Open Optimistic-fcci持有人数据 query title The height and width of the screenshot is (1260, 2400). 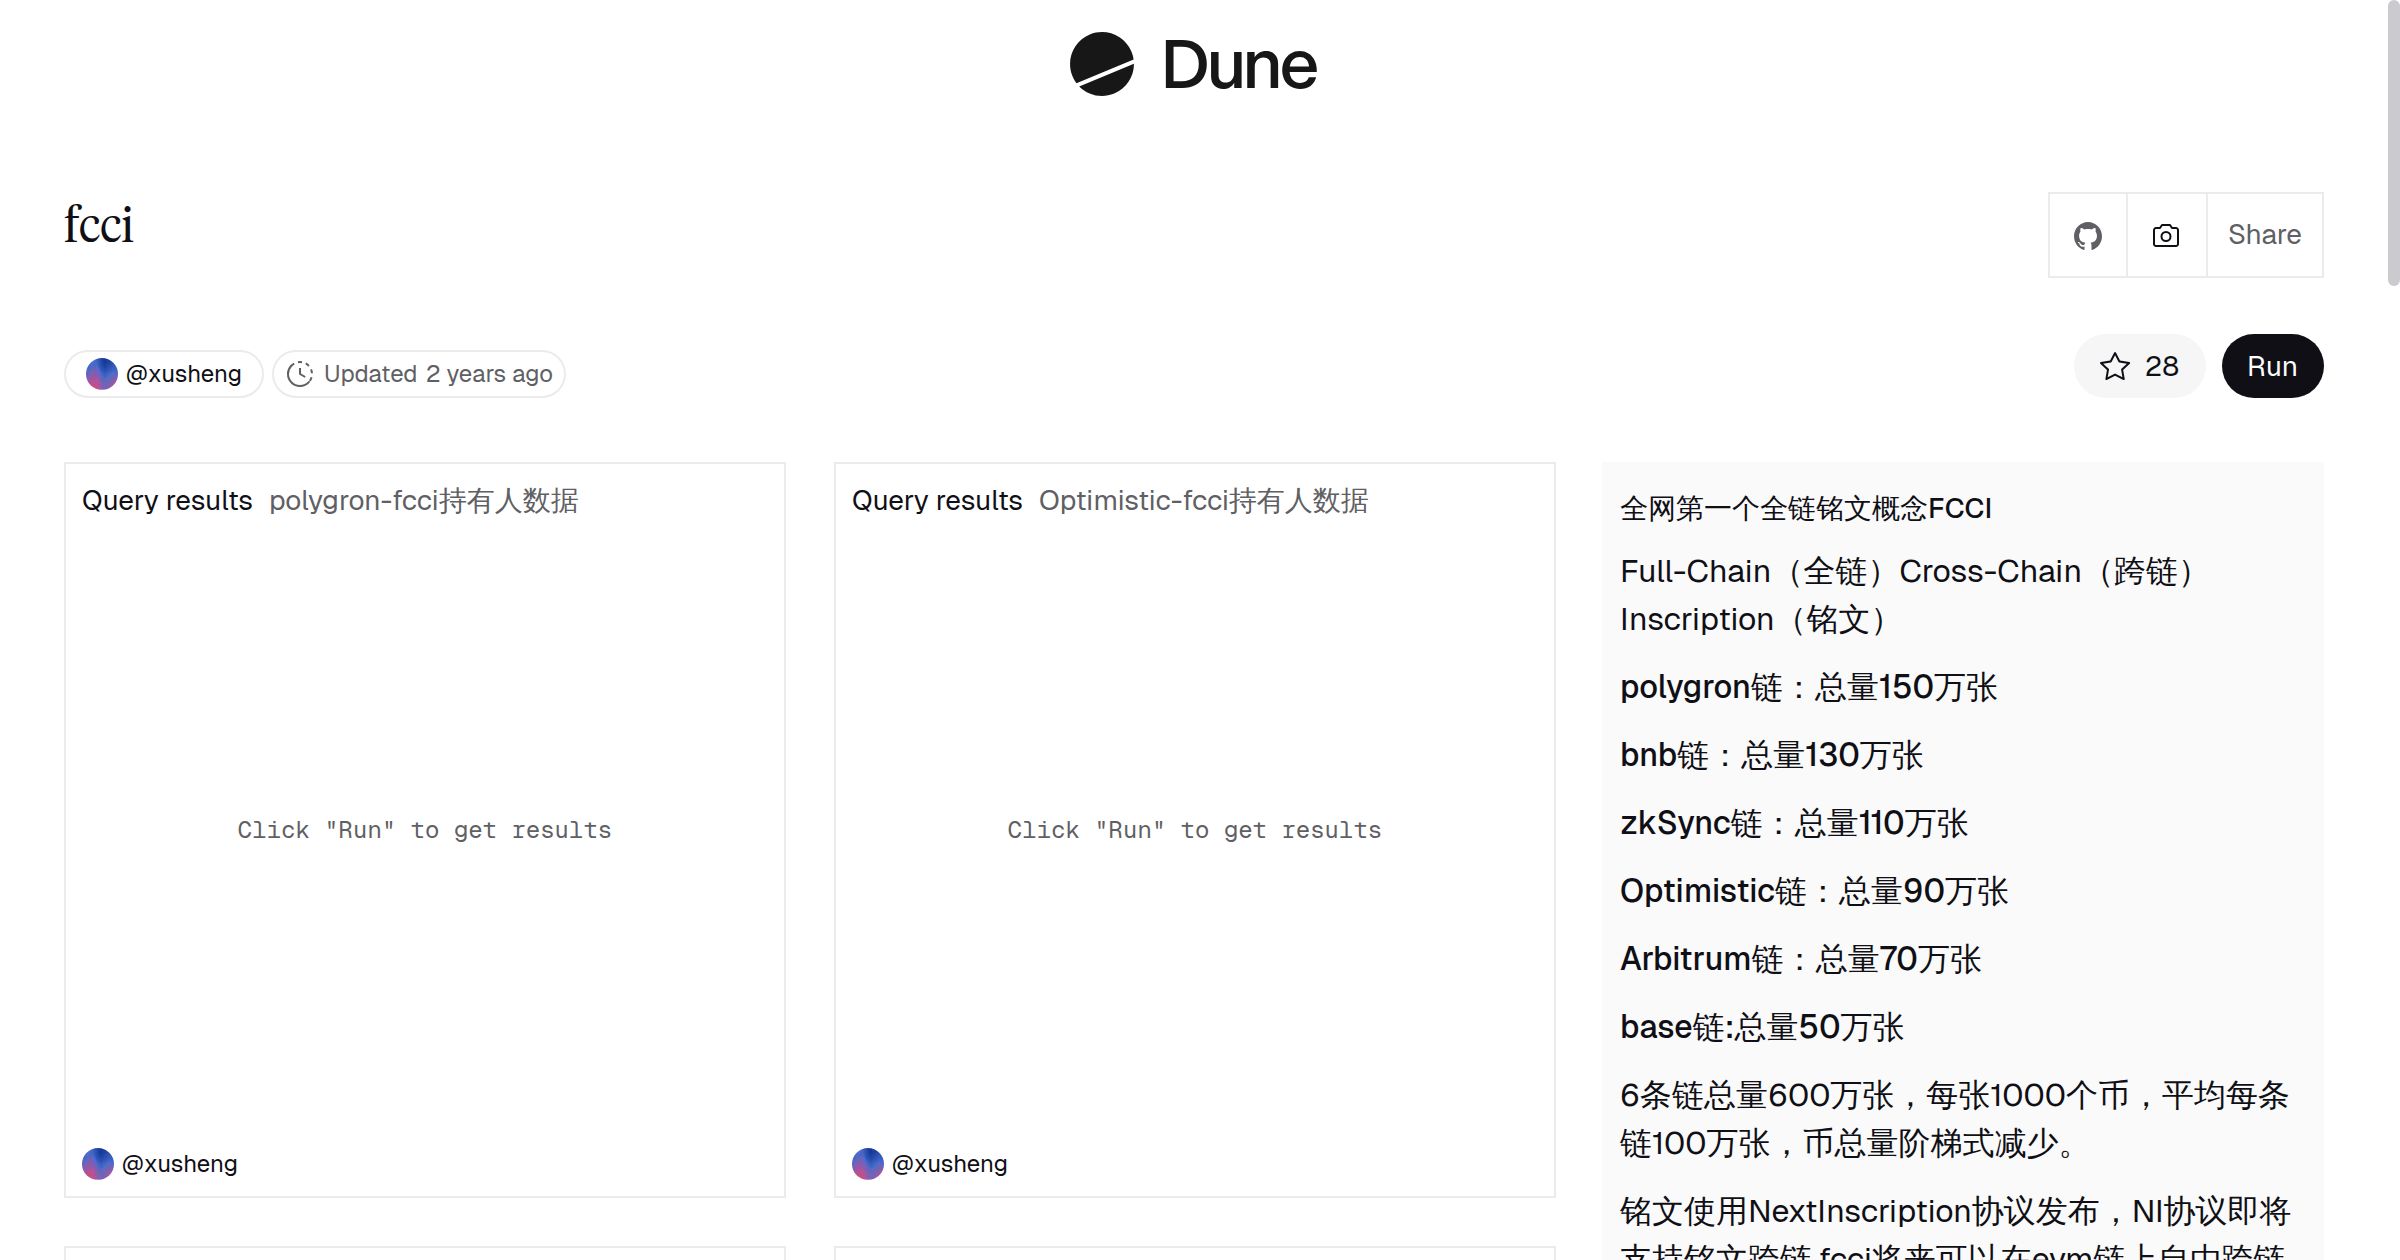point(1203,501)
